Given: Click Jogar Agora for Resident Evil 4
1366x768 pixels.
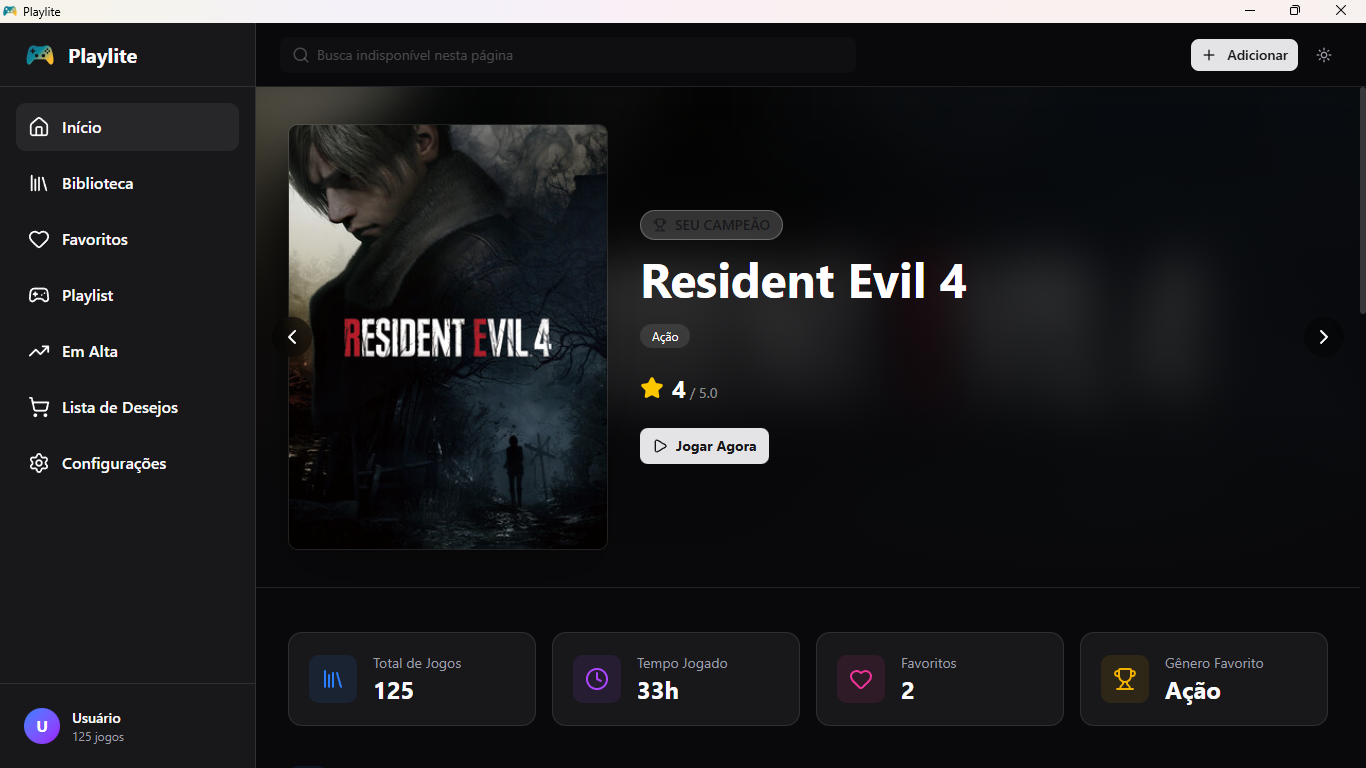Looking at the screenshot, I should pyautogui.click(x=704, y=446).
